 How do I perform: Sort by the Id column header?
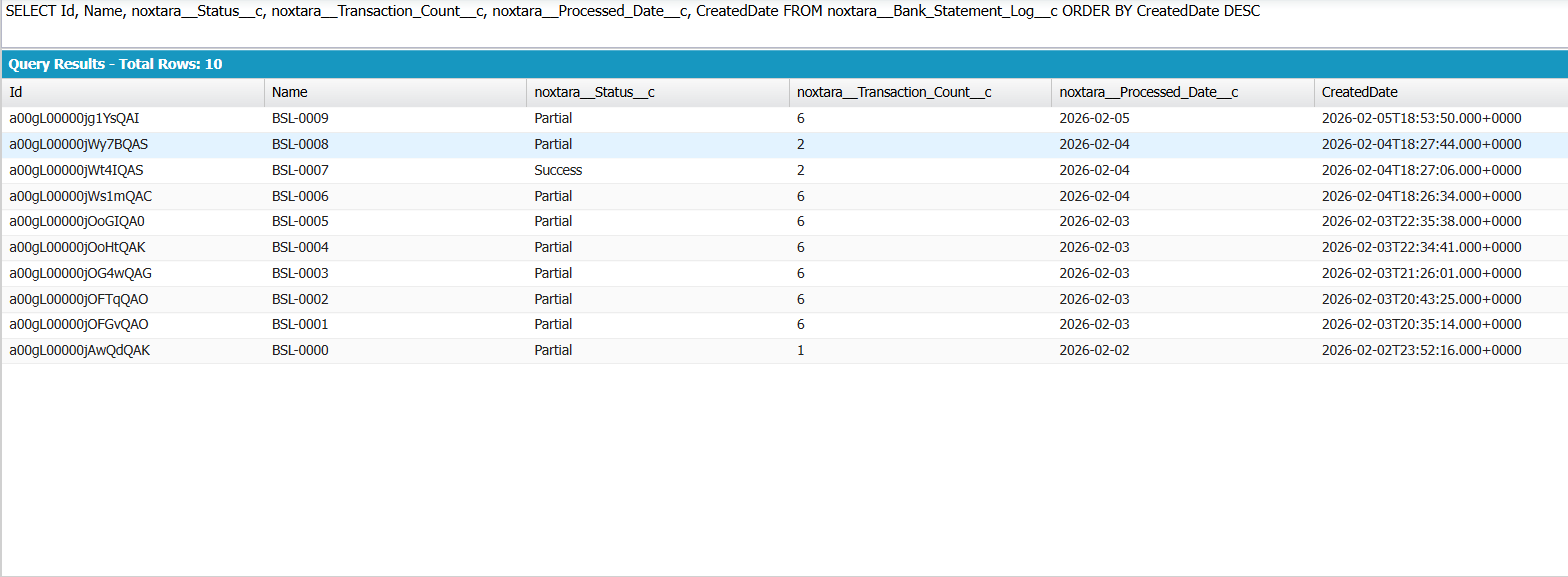coord(133,92)
